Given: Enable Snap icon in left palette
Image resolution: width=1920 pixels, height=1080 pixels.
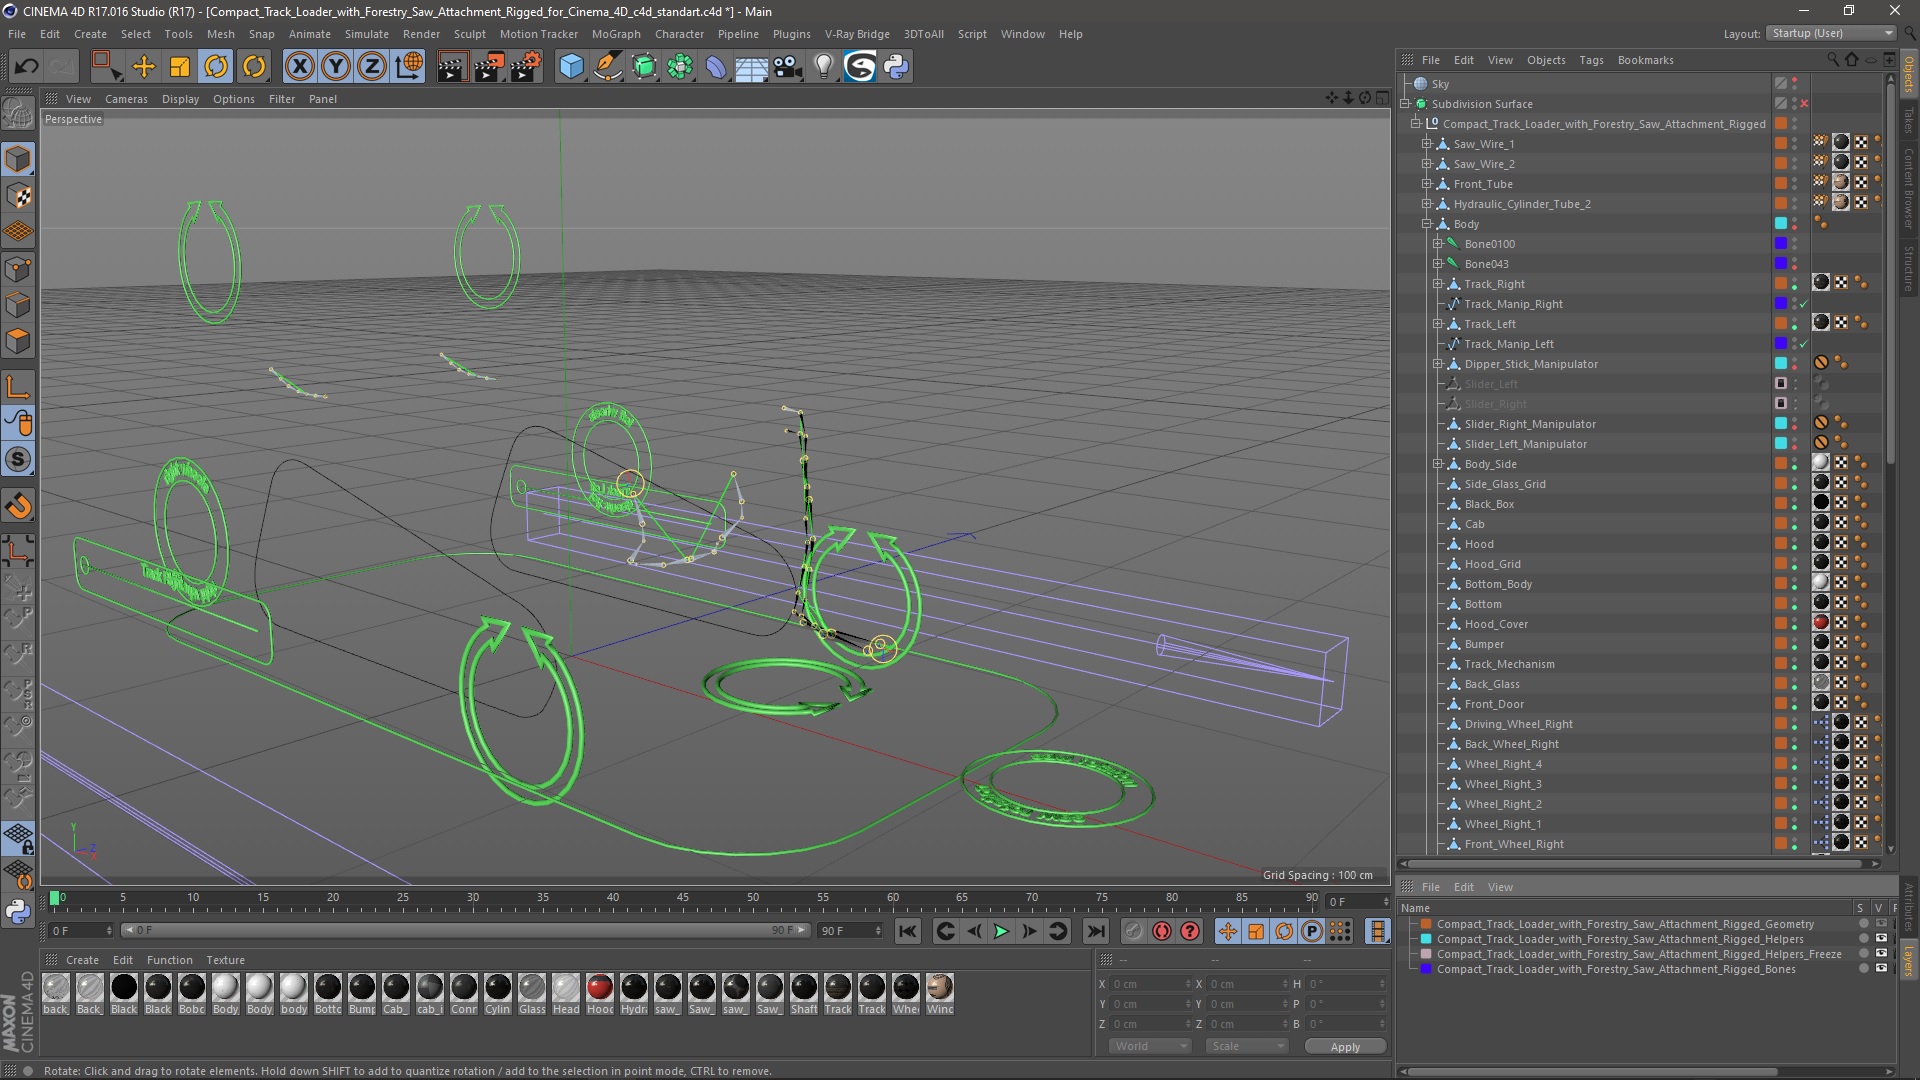Looking at the screenshot, I should 18,460.
